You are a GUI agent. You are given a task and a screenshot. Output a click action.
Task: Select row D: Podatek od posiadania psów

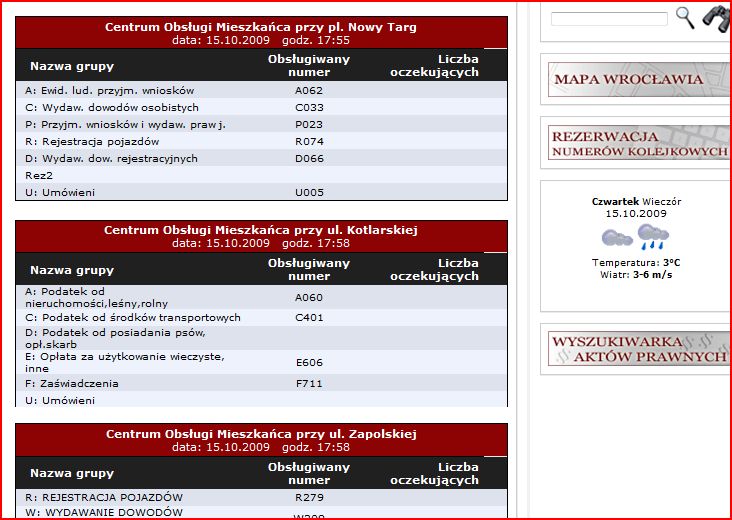261,338
